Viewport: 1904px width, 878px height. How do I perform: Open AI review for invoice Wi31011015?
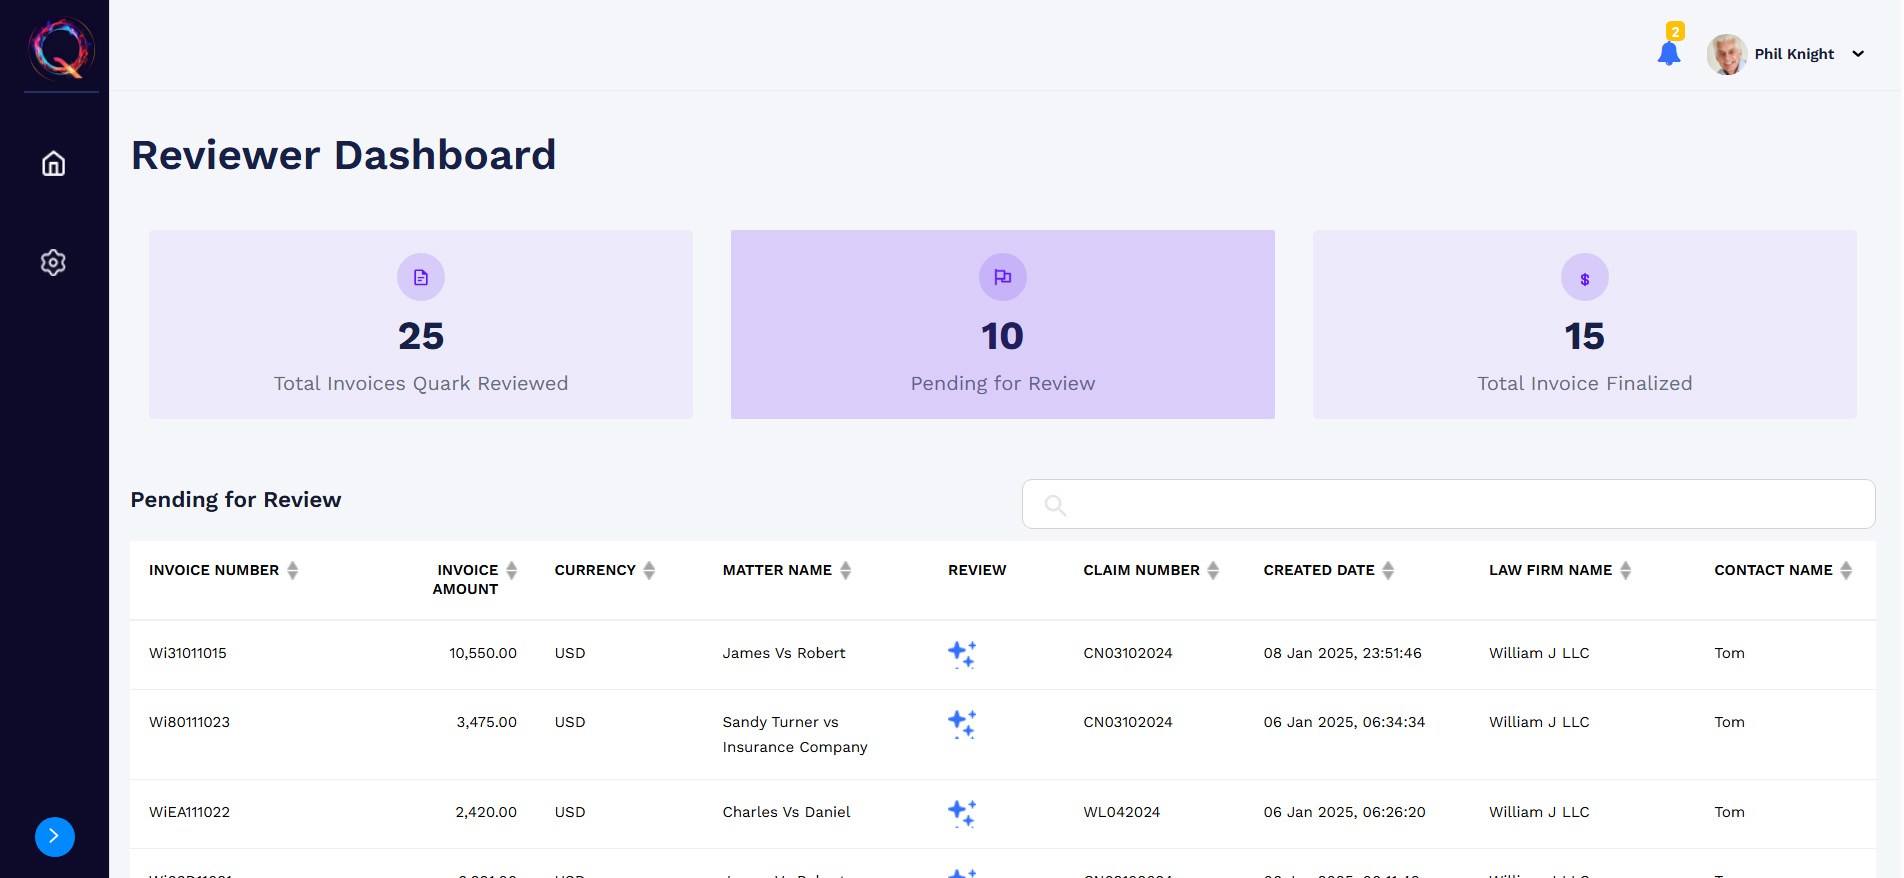[x=961, y=654]
